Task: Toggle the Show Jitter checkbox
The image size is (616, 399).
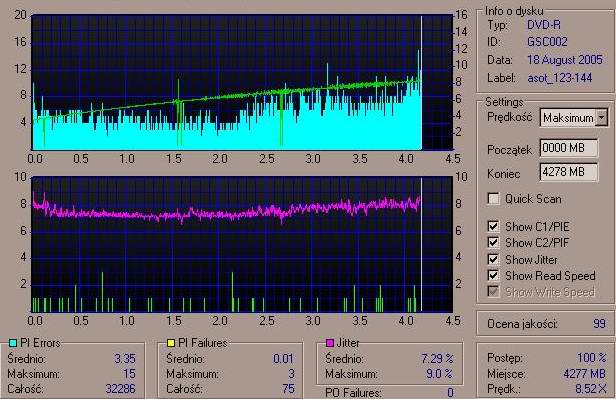Action: [493, 259]
